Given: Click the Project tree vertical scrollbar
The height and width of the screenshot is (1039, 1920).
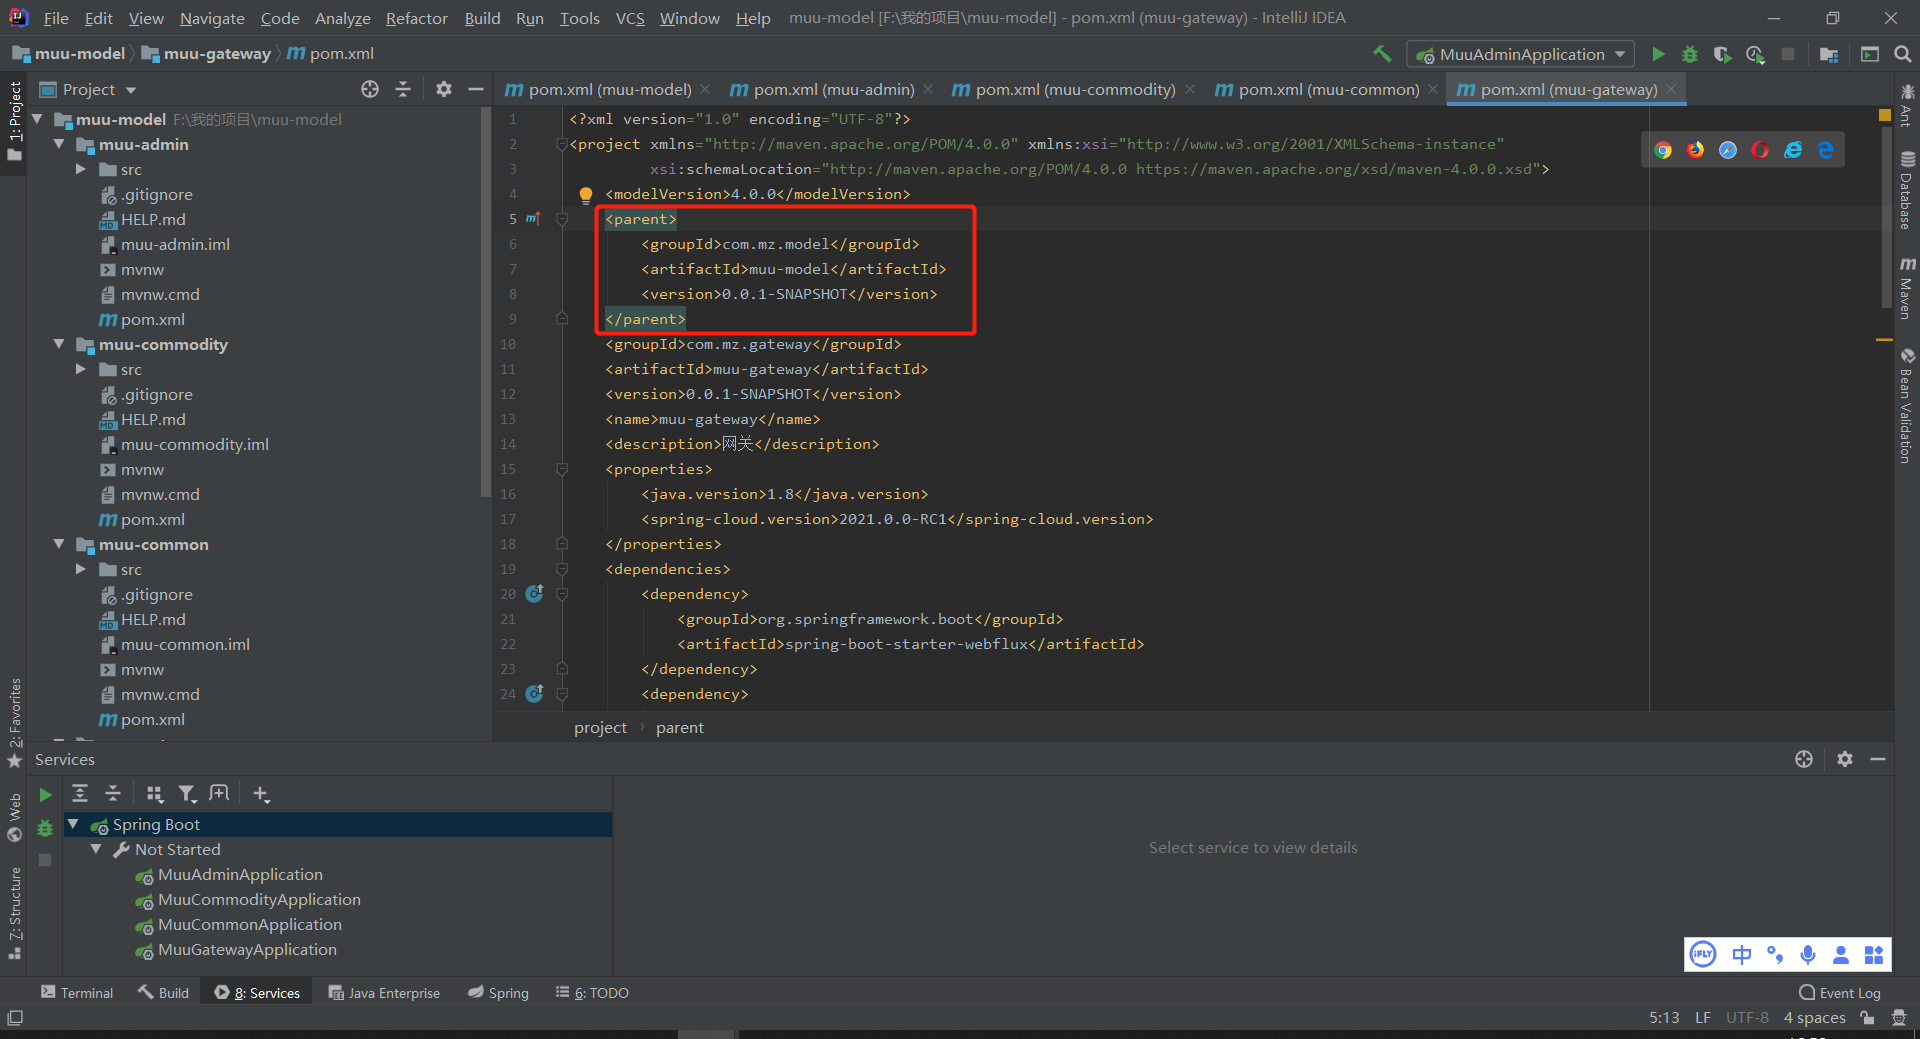Looking at the screenshot, I should point(486,300).
